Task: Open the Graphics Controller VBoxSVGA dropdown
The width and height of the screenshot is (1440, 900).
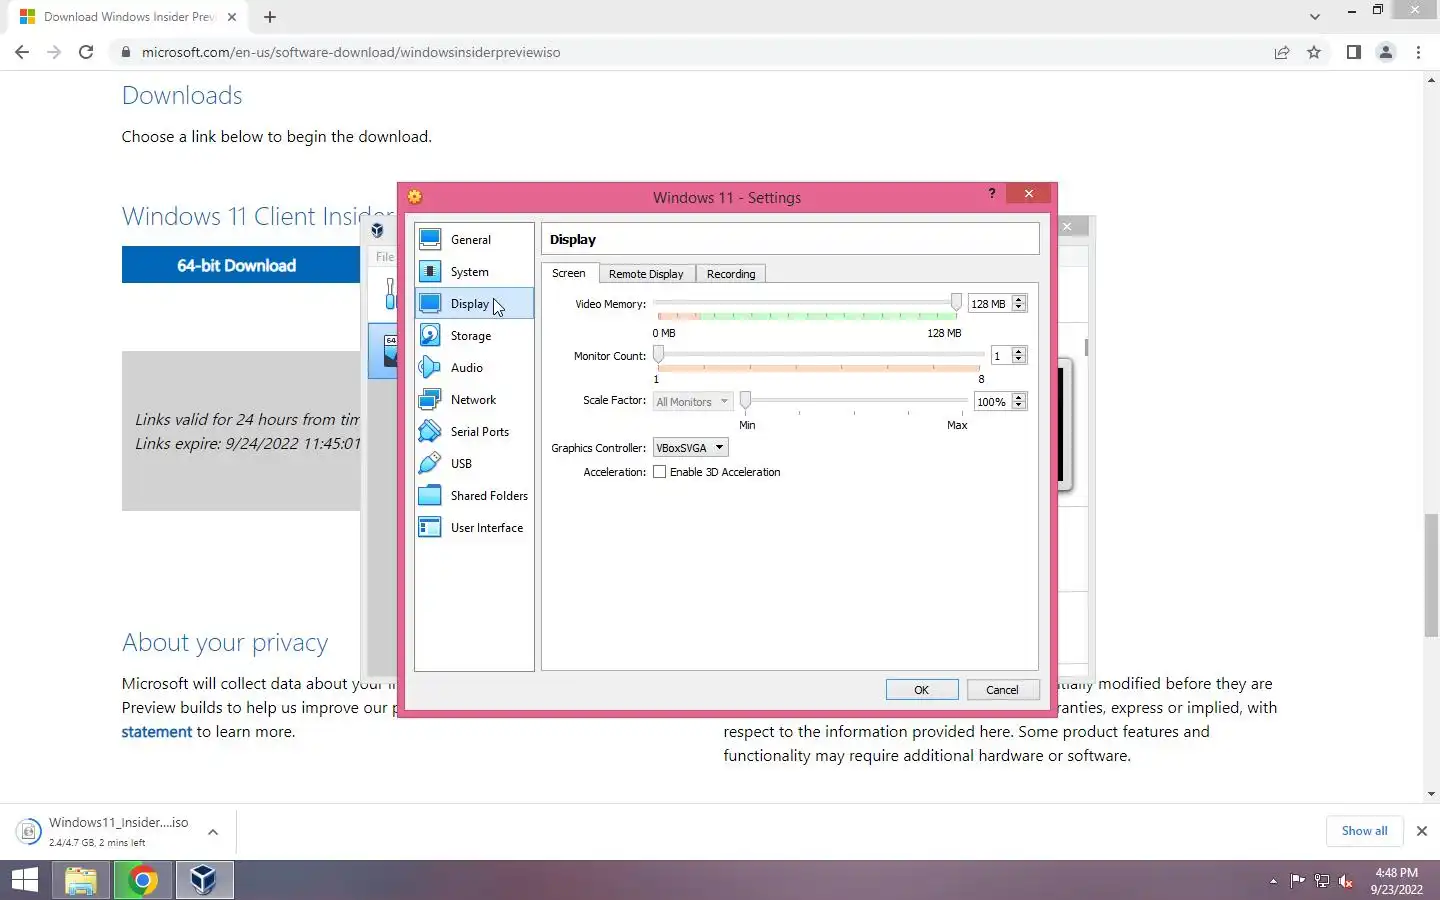Action: click(690, 448)
